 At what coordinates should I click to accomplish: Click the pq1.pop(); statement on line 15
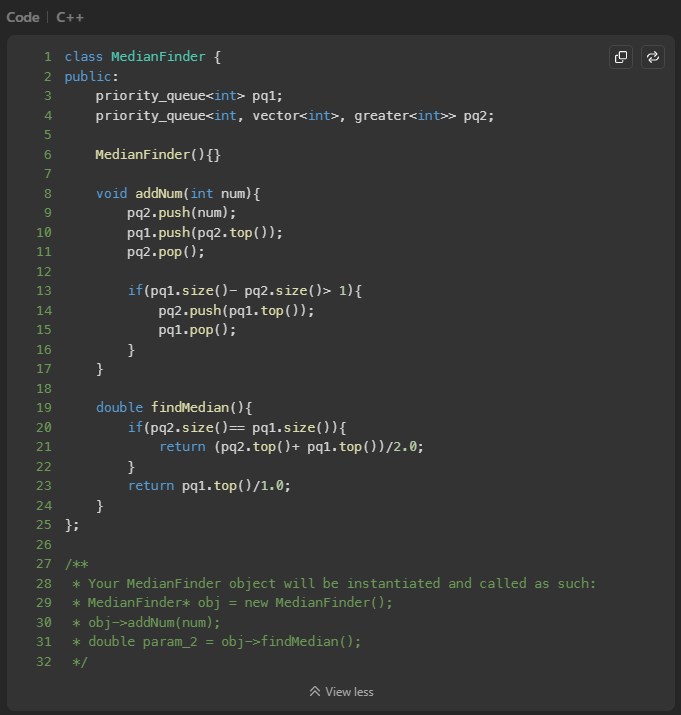click(x=197, y=330)
